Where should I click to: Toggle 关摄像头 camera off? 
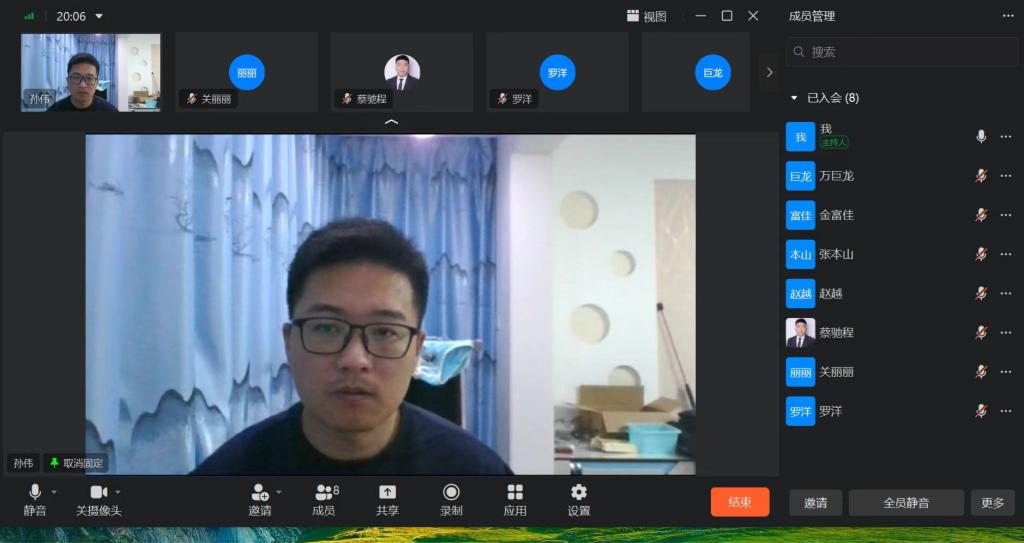tap(98, 493)
